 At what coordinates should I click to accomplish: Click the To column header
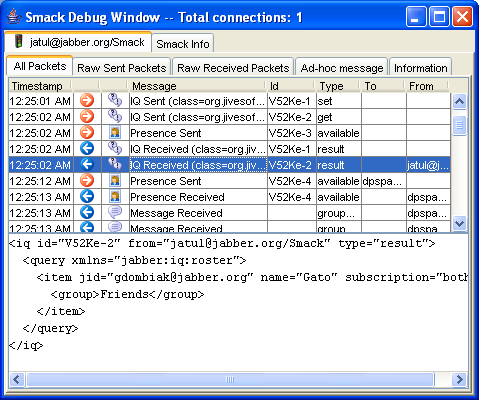pos(383,86)
